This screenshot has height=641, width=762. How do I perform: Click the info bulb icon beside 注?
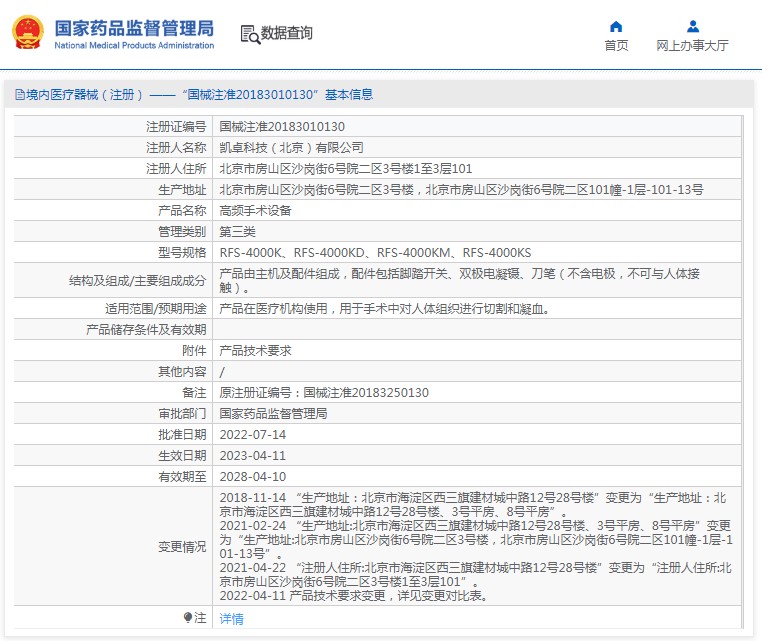click(187, 618)
